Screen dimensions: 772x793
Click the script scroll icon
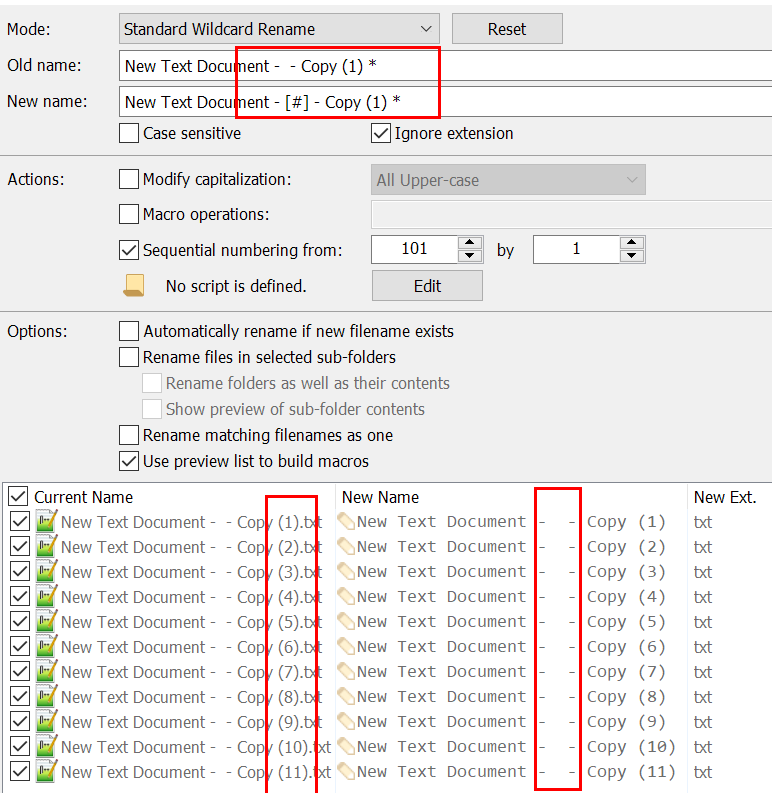tap(134, 286)
